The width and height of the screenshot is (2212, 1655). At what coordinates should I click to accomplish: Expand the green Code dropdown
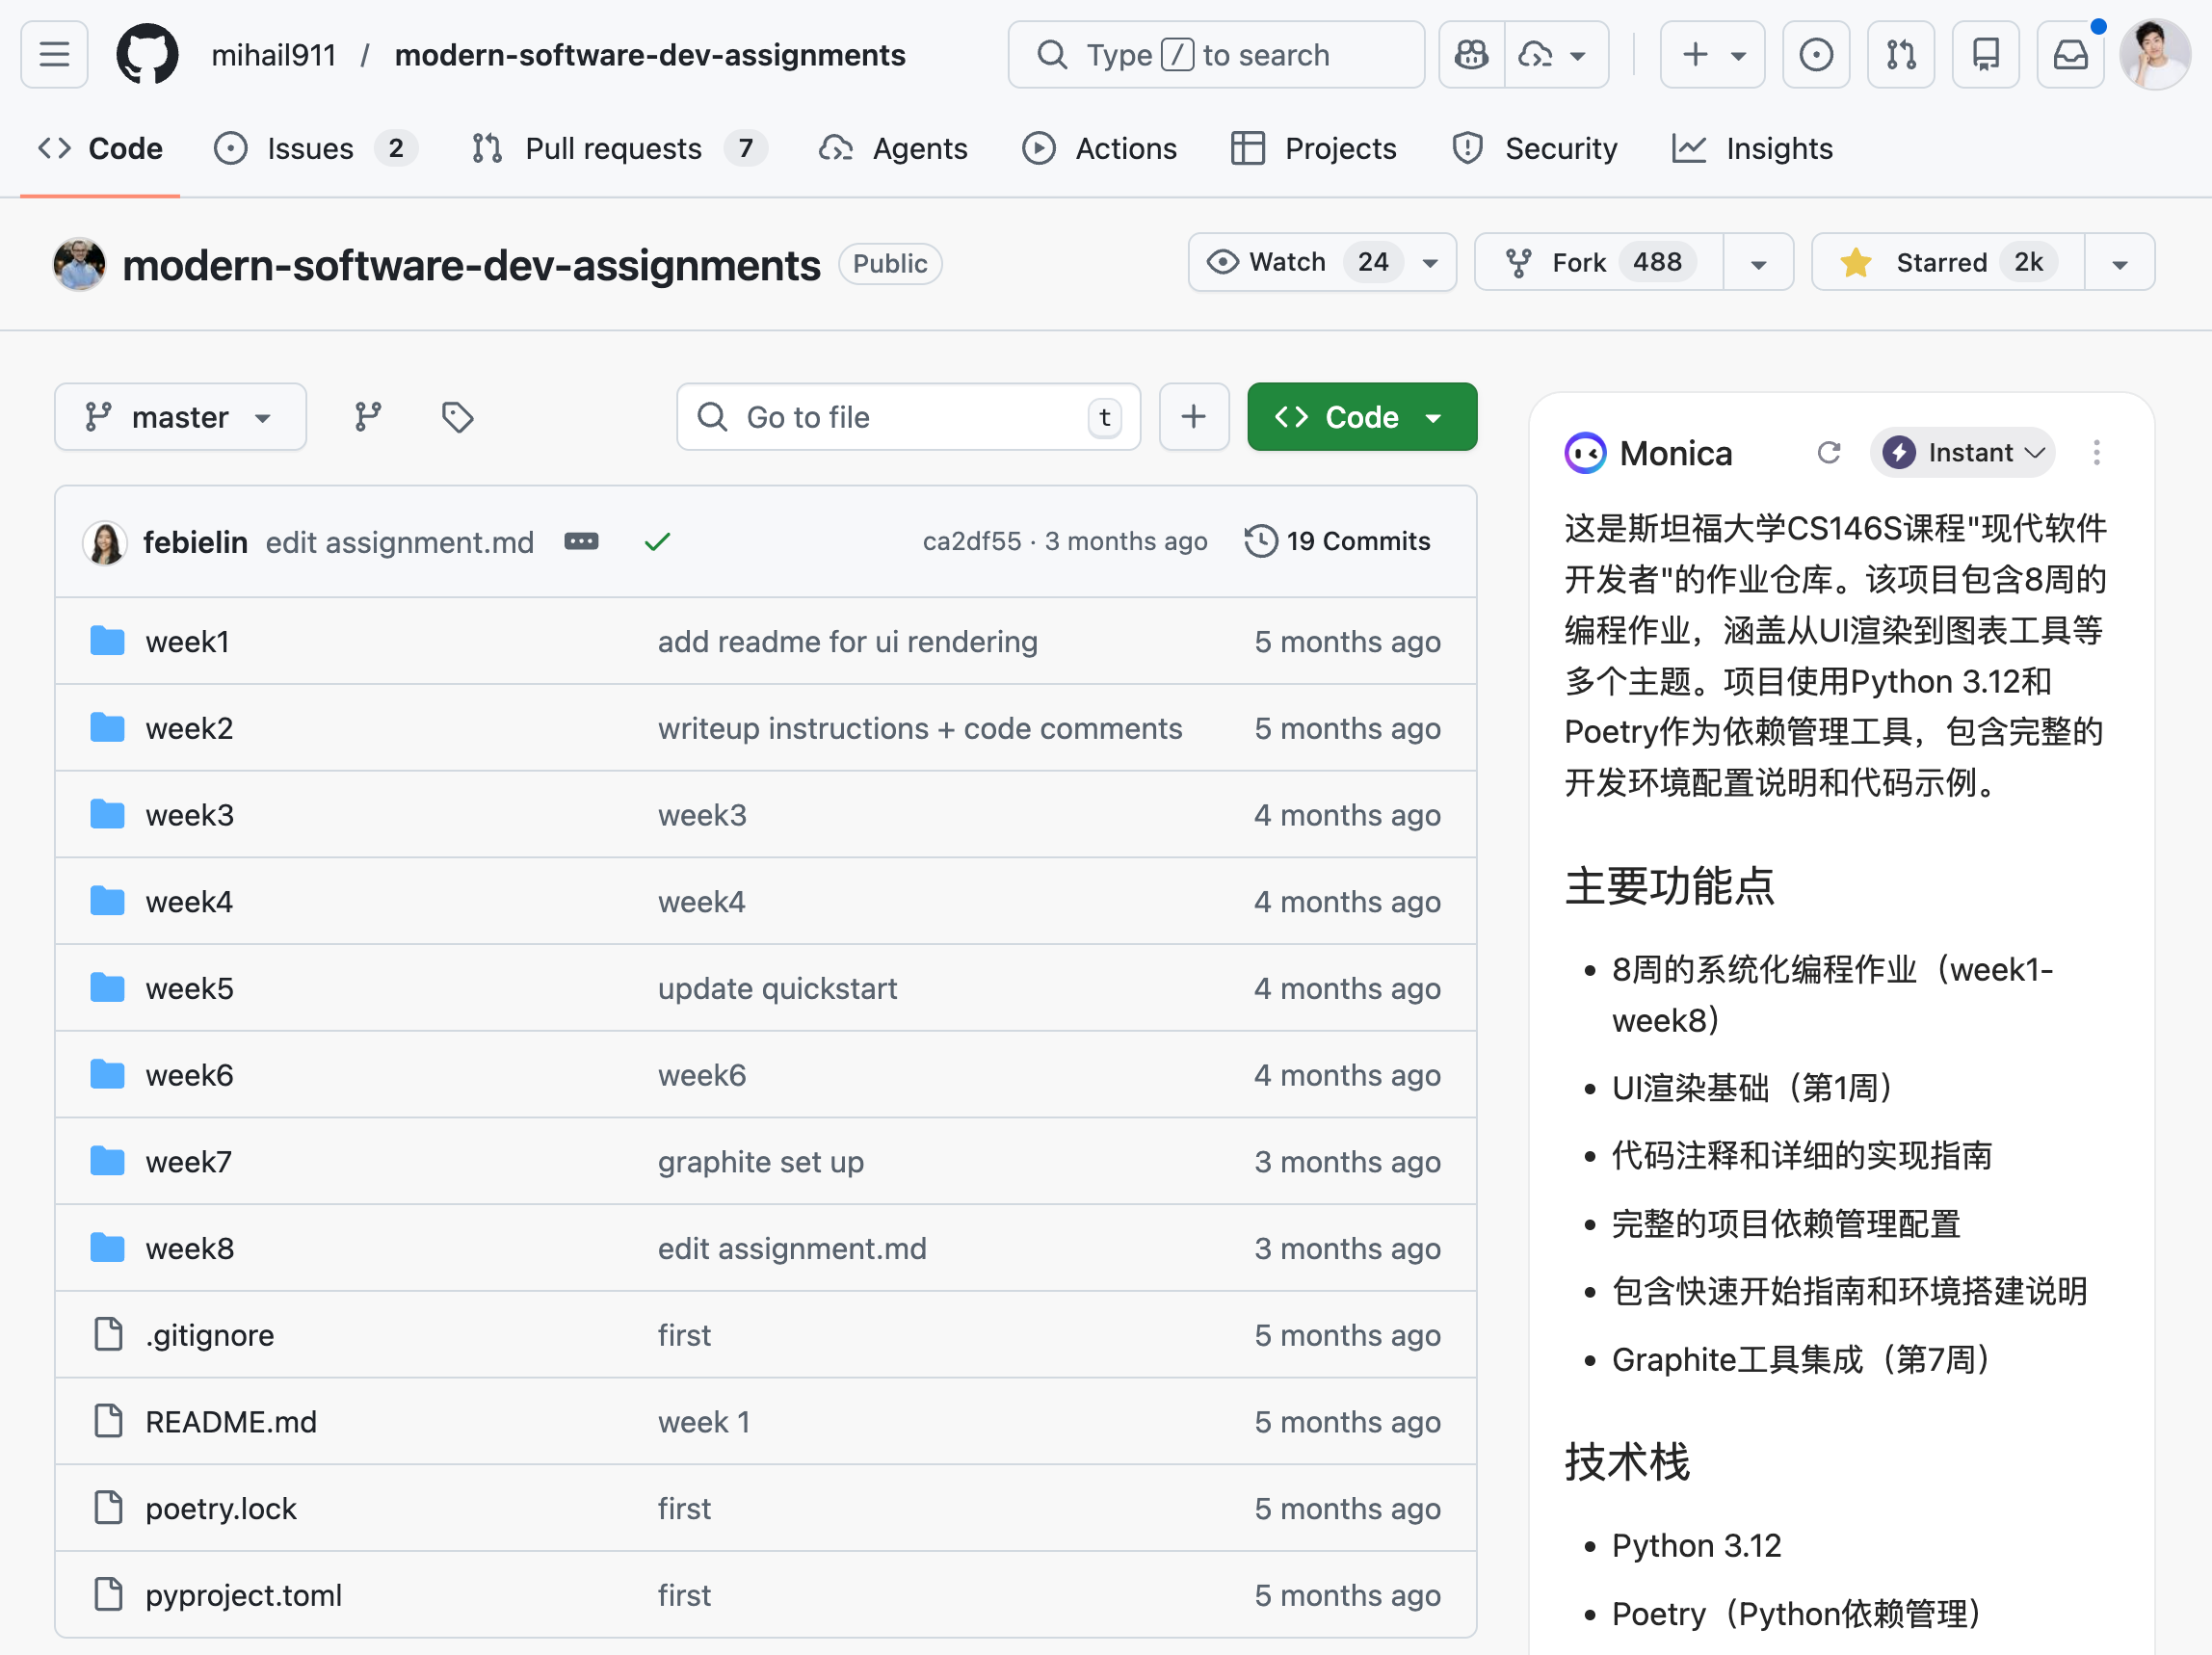[x=1360, y=417]
